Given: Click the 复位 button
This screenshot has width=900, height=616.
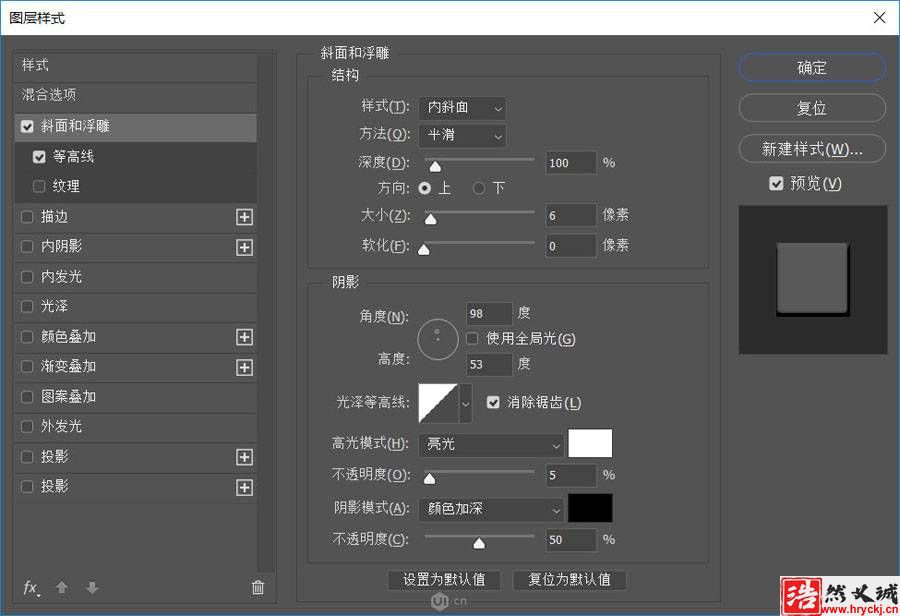Looking at the screenshot, I should (812, 108).
